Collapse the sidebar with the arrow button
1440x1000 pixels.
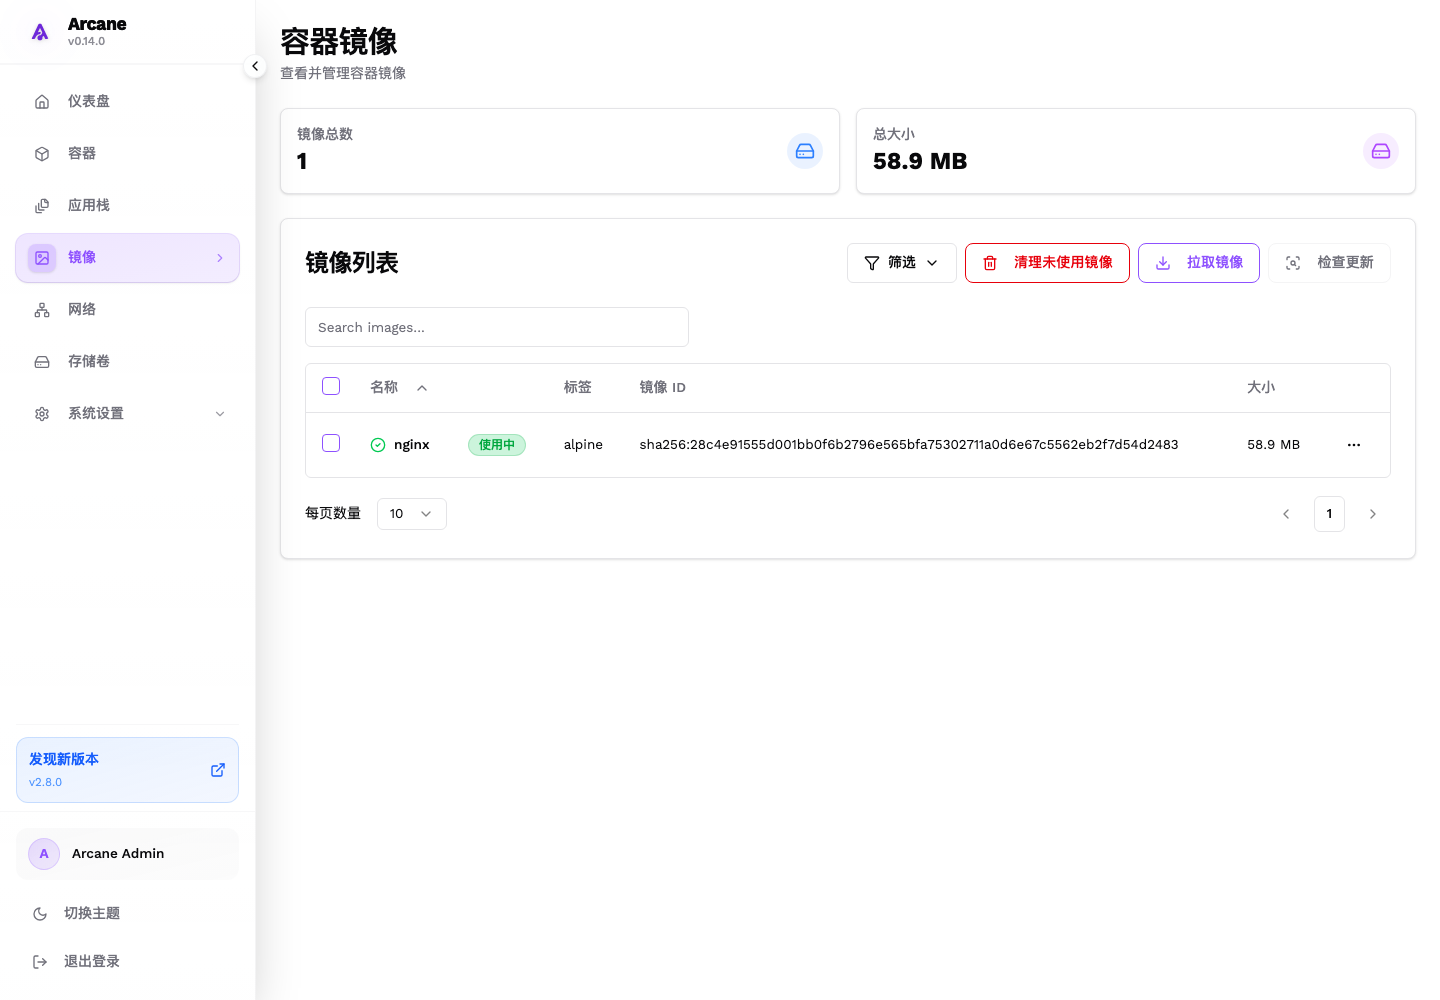click(x=255, y=66)
